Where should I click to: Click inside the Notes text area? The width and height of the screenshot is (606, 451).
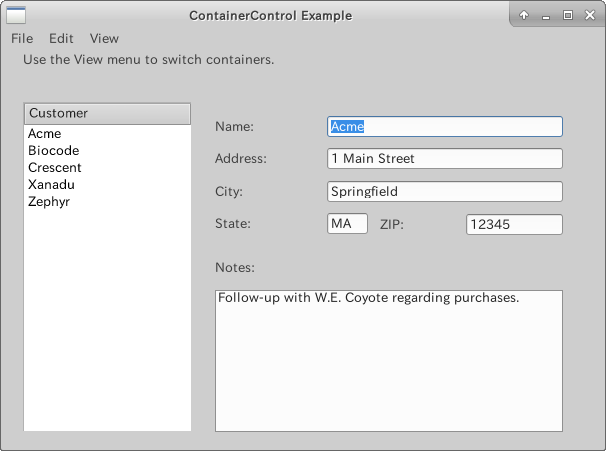click(389, 361)
